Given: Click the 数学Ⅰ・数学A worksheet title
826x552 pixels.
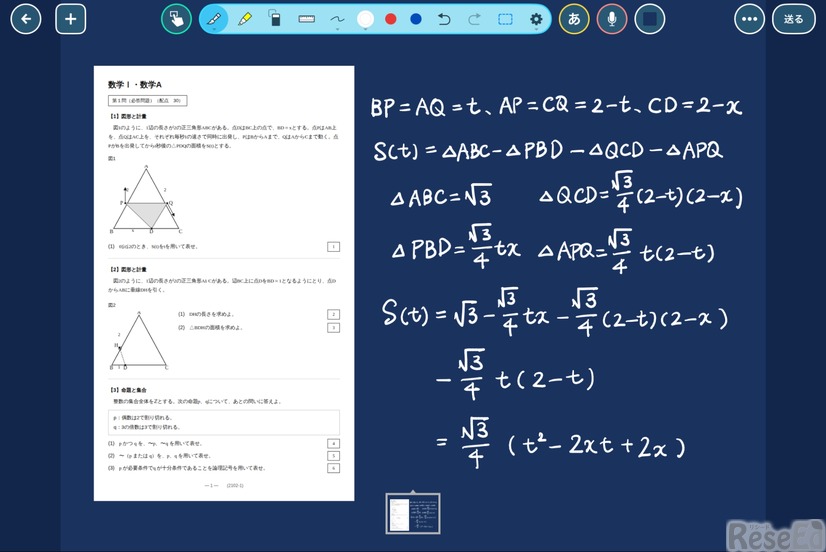Looking at the screenshot, I should 135,85.
